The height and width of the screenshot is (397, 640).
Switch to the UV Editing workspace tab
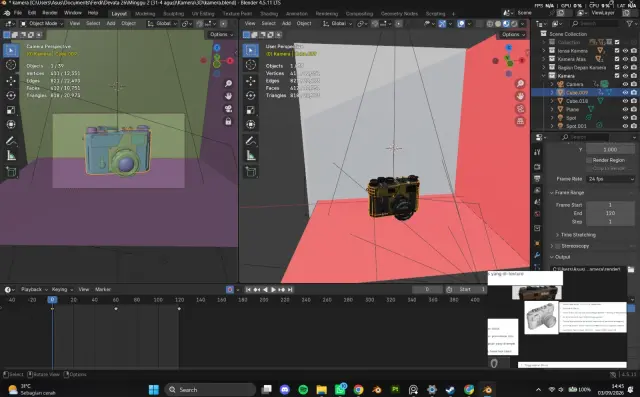coord(203,13)
